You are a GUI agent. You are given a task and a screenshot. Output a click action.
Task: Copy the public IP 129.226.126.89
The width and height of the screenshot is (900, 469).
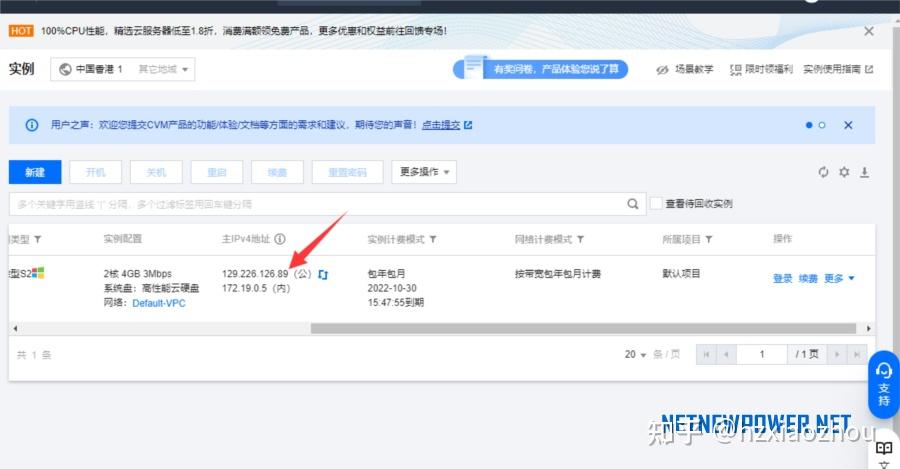323,274
